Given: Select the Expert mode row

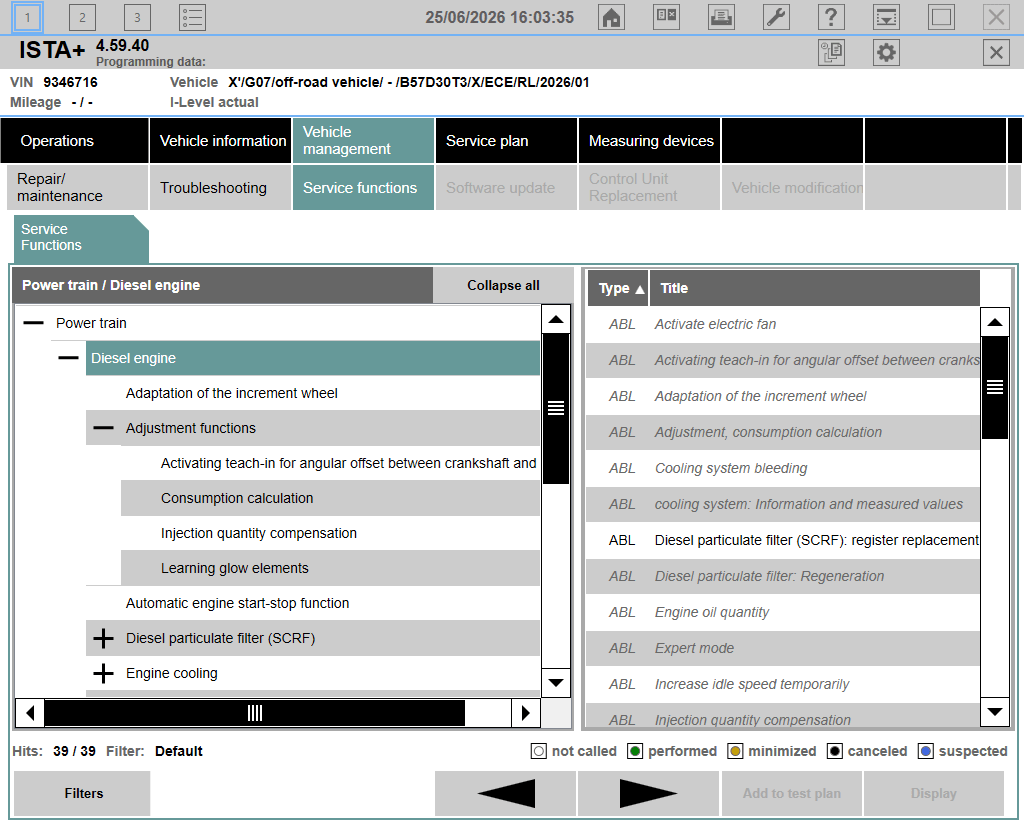Looking at the screenshot, I should (782, 648).
